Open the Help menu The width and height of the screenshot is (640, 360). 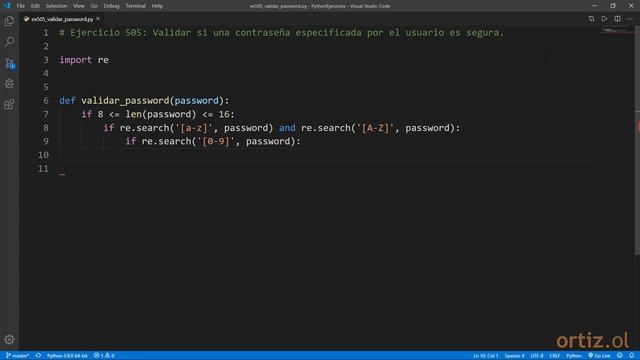point(157,6)
